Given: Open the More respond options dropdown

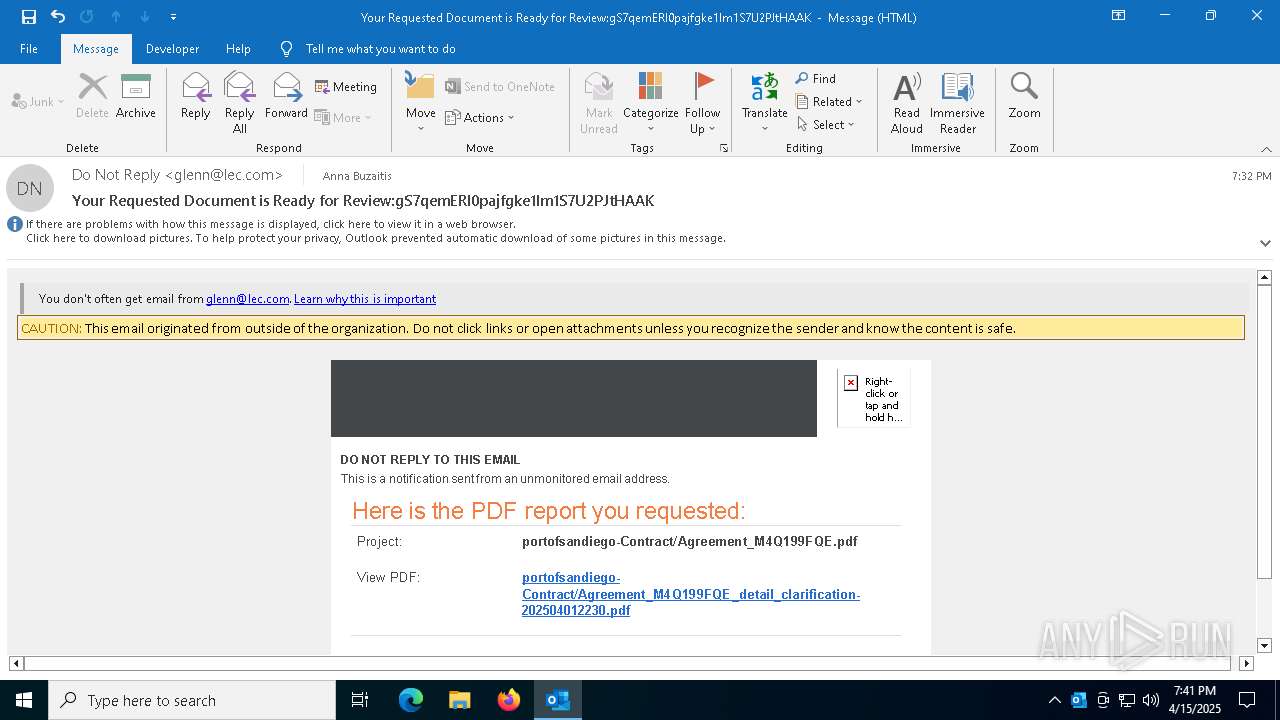Looking at the screenshot, I should coord(343,117).
